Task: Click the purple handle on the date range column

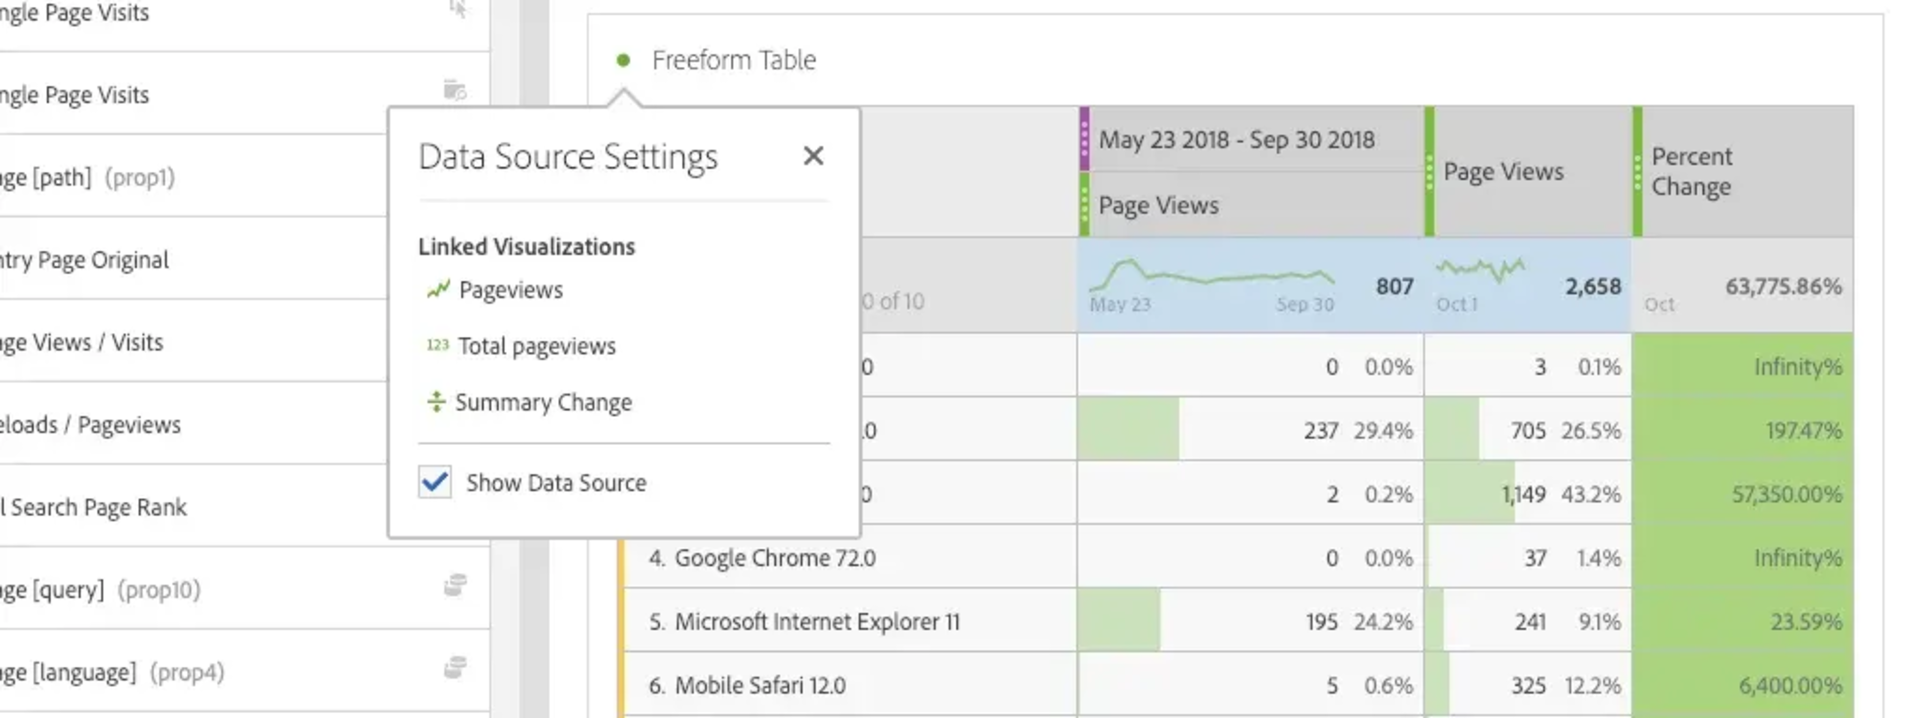Action: point(1084,139)
